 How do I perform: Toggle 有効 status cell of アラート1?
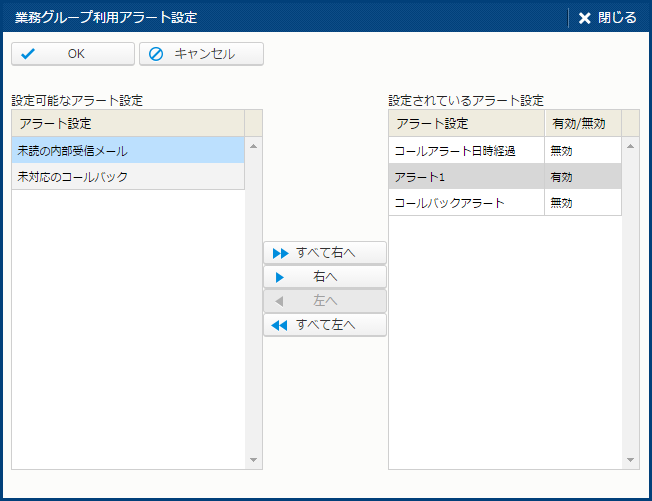[x=582, y=177]
